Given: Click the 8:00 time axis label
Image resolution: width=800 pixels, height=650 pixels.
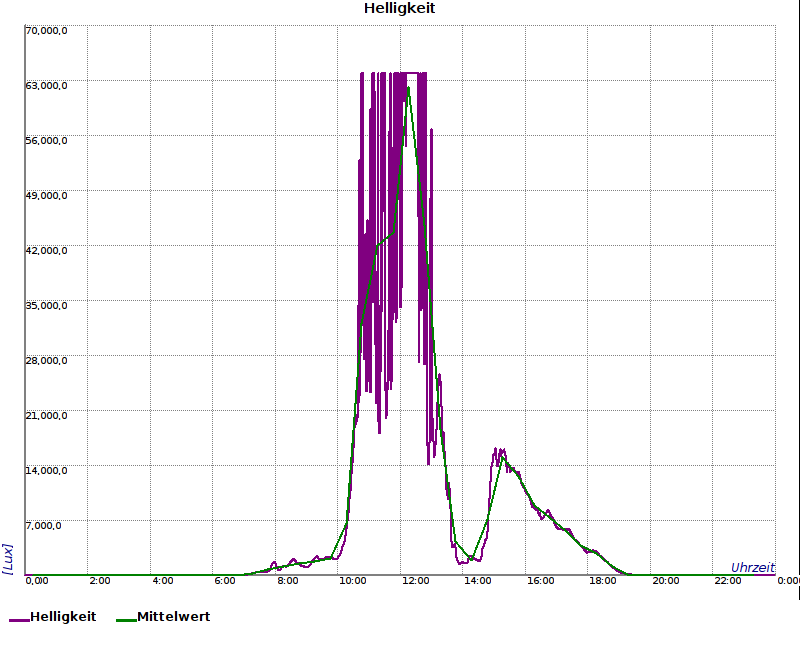Looking at the screenshot, I should pyautogui.click(x=288, y=581).
